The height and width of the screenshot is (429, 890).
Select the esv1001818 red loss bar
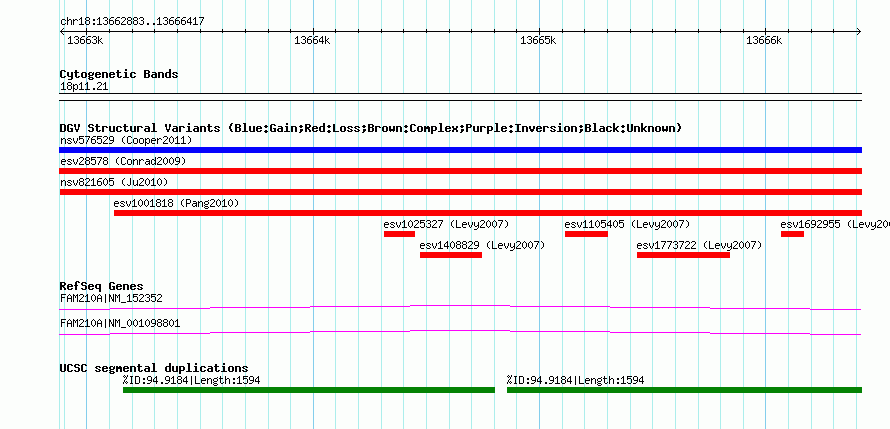pyautogui.click(x=488, y=213)
